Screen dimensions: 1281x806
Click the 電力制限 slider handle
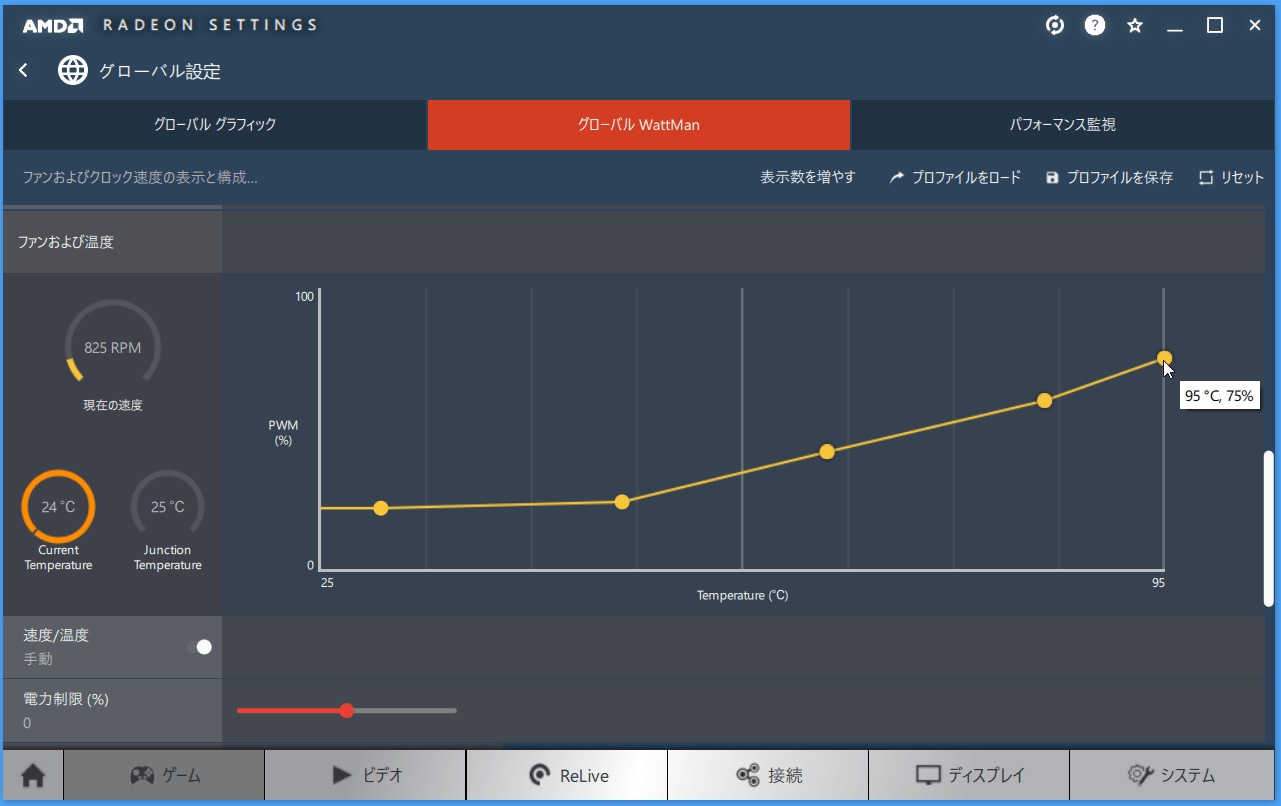(347, 711)
